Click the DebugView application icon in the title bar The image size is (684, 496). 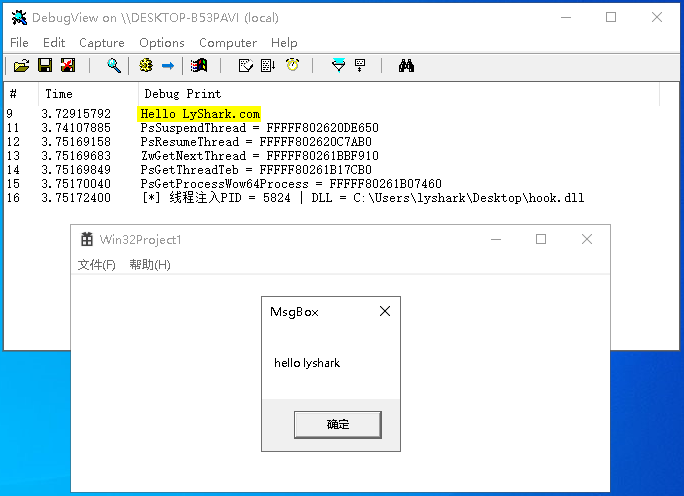[19, 17]
